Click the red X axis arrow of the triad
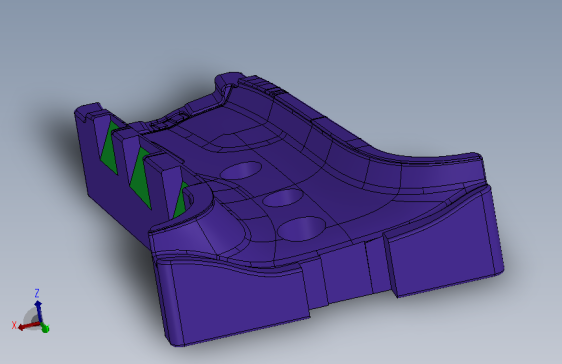Image resolution: width=562 pixels, height=364 pixels. 29,326
